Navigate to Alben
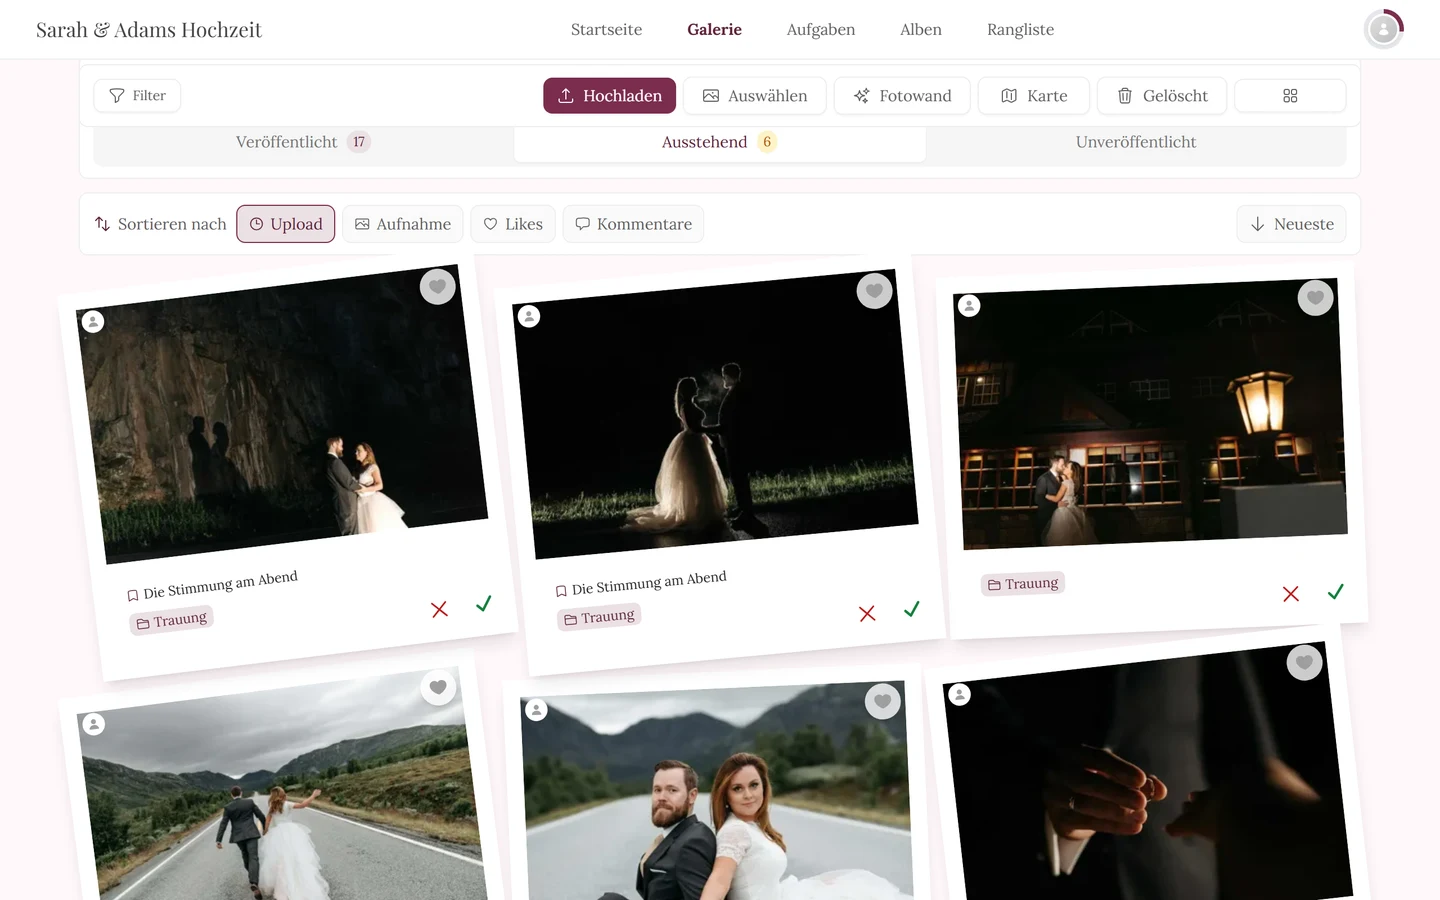This screenshot has height=900, width=1440. pyautogui.click(x=921, y=30)
